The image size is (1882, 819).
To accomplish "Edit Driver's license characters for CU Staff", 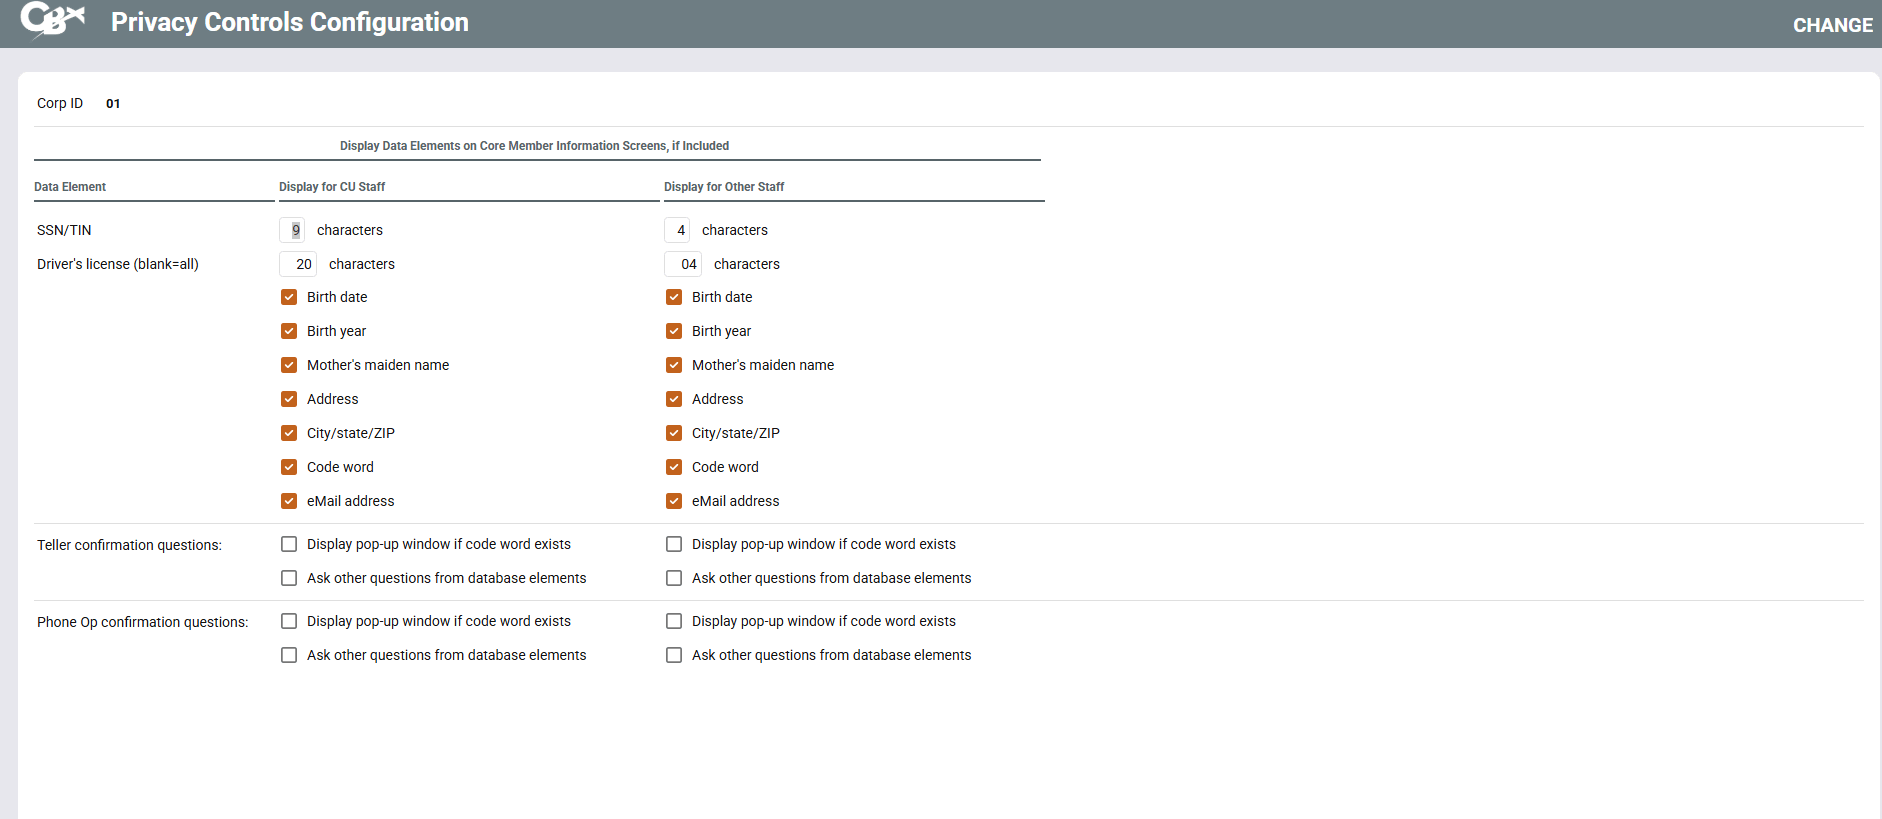I will pos(298,264).
